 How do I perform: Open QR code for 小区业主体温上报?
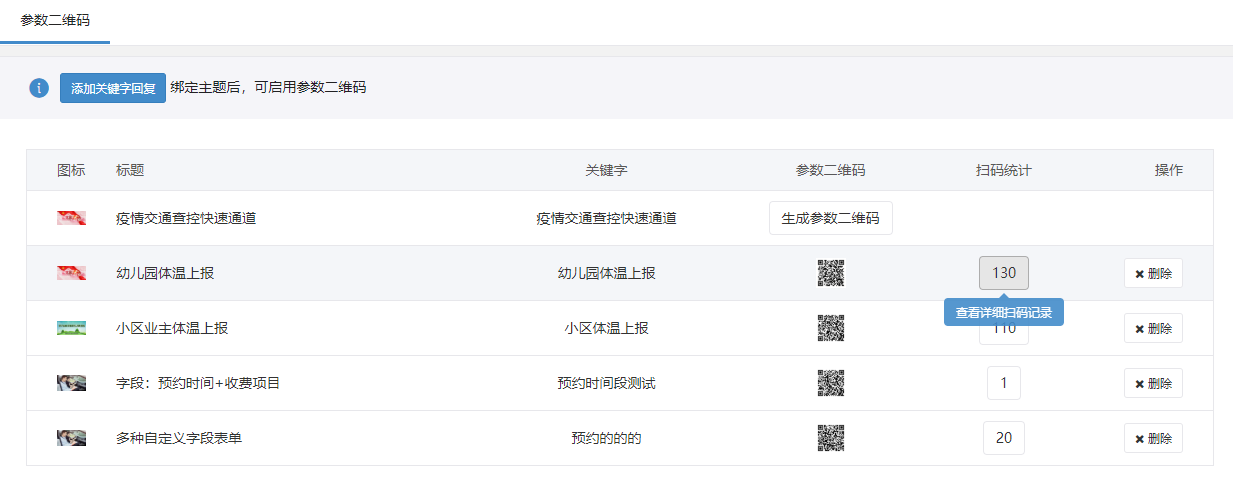(831, 328)
